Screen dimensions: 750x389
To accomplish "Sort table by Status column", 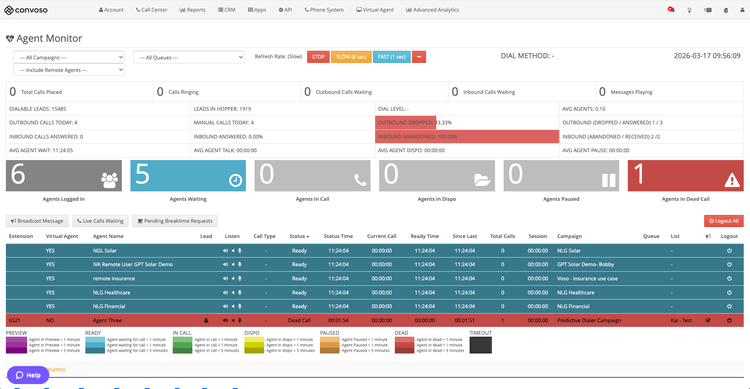I will [299, 236].
